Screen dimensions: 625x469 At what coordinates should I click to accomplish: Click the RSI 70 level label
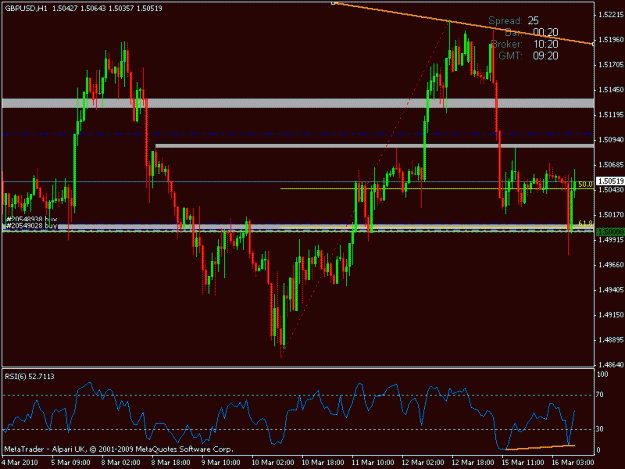click(x=600, y=395)
